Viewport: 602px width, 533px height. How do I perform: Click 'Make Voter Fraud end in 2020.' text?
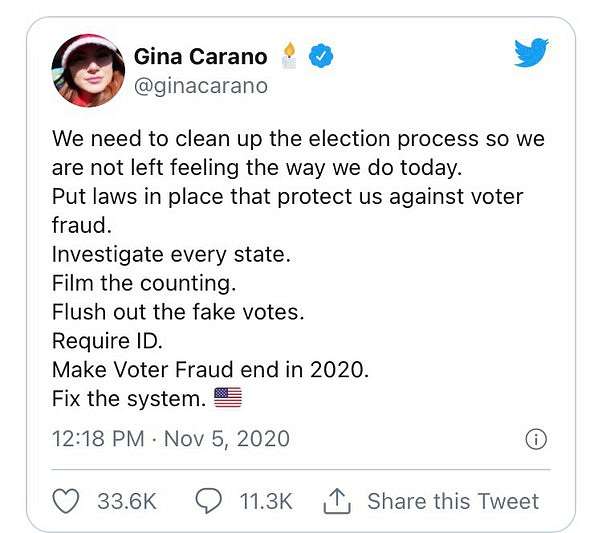coord(210,369)
